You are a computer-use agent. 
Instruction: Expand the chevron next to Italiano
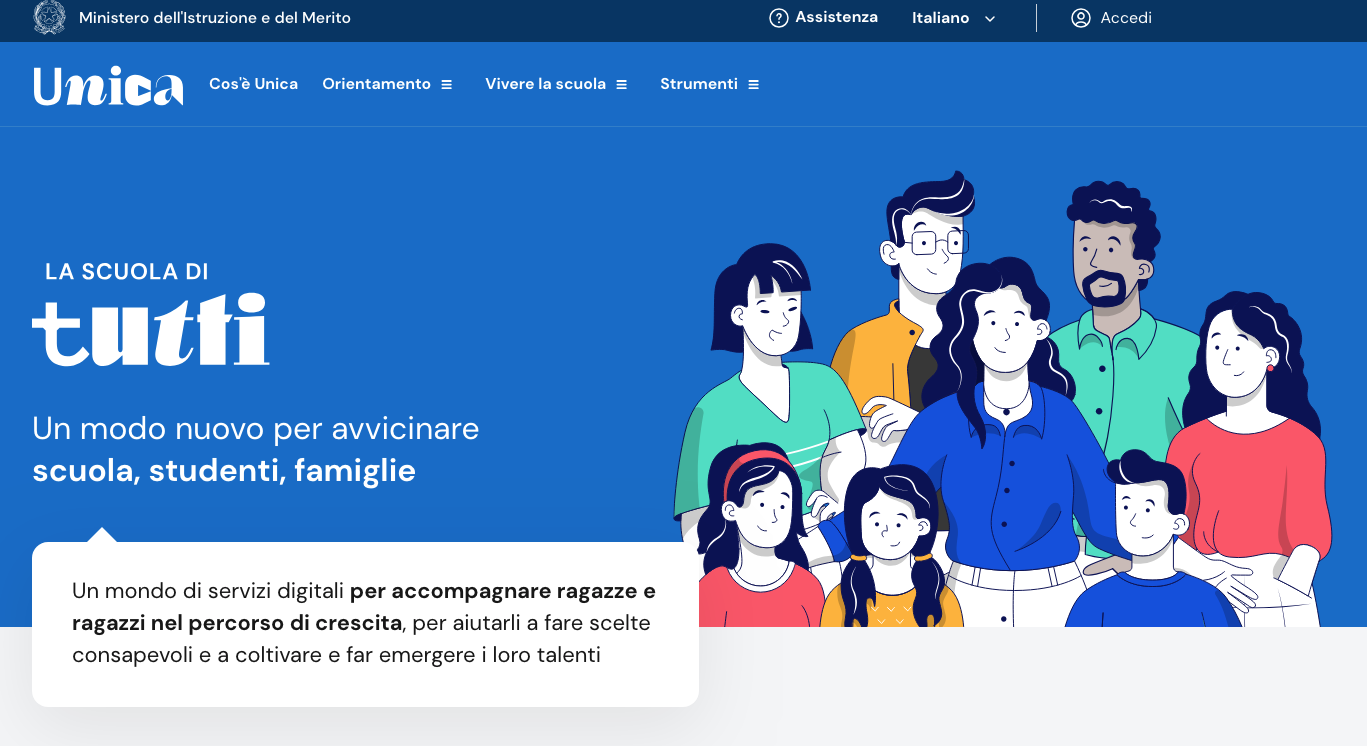990,19
